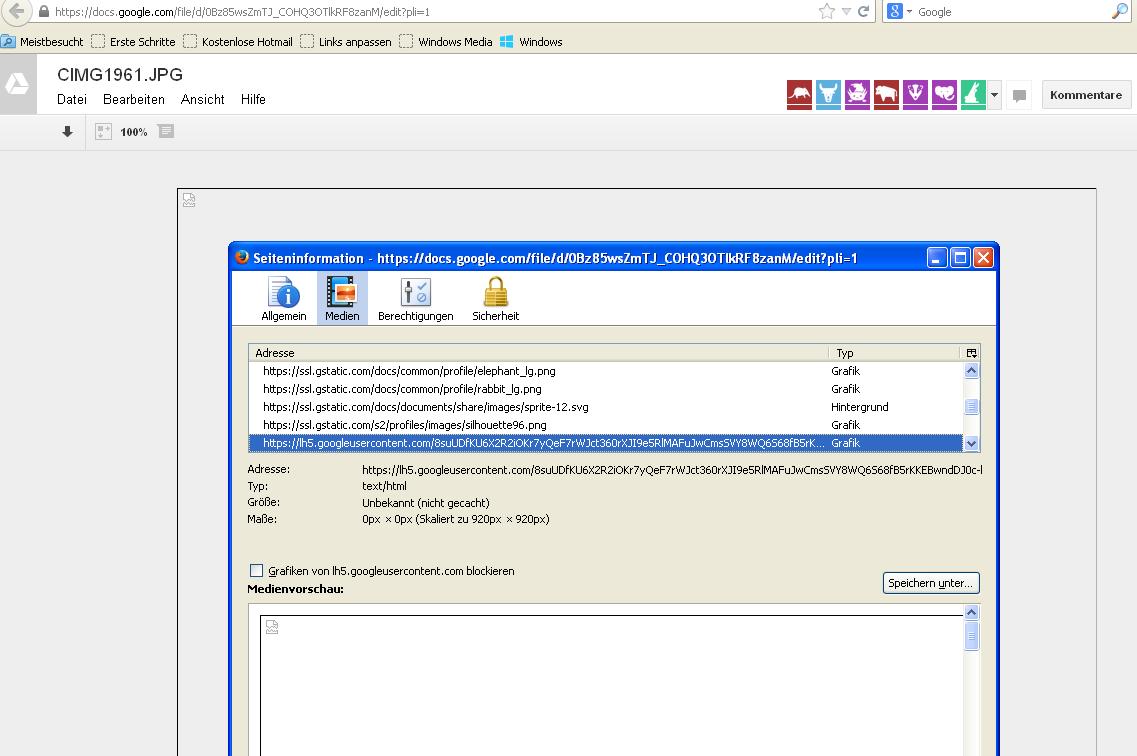This screenshot has width=1137, height=756.
Task: Click the Firefox icon in Seiteninformation title bar
Action: [x=241, y=257]
